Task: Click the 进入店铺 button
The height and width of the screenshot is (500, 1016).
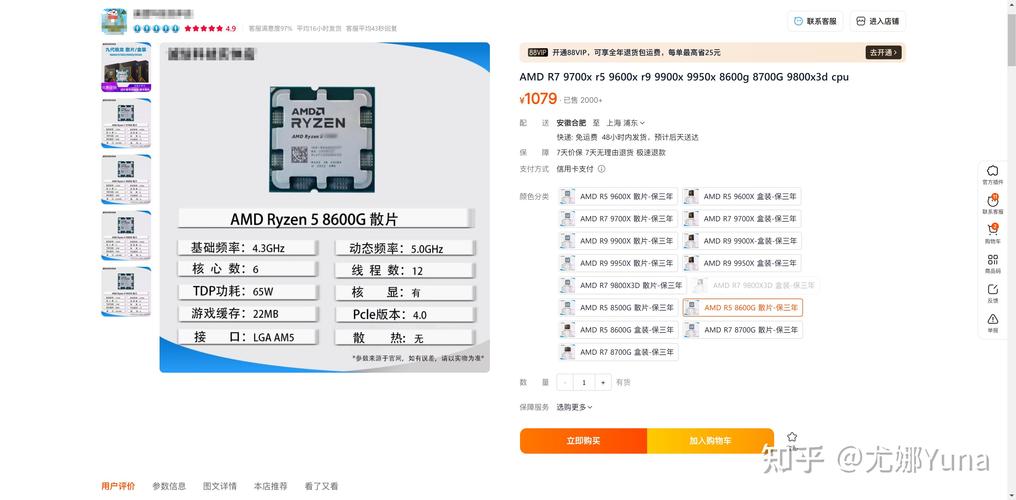Action: pyautogui.click(x=877, y=21)
